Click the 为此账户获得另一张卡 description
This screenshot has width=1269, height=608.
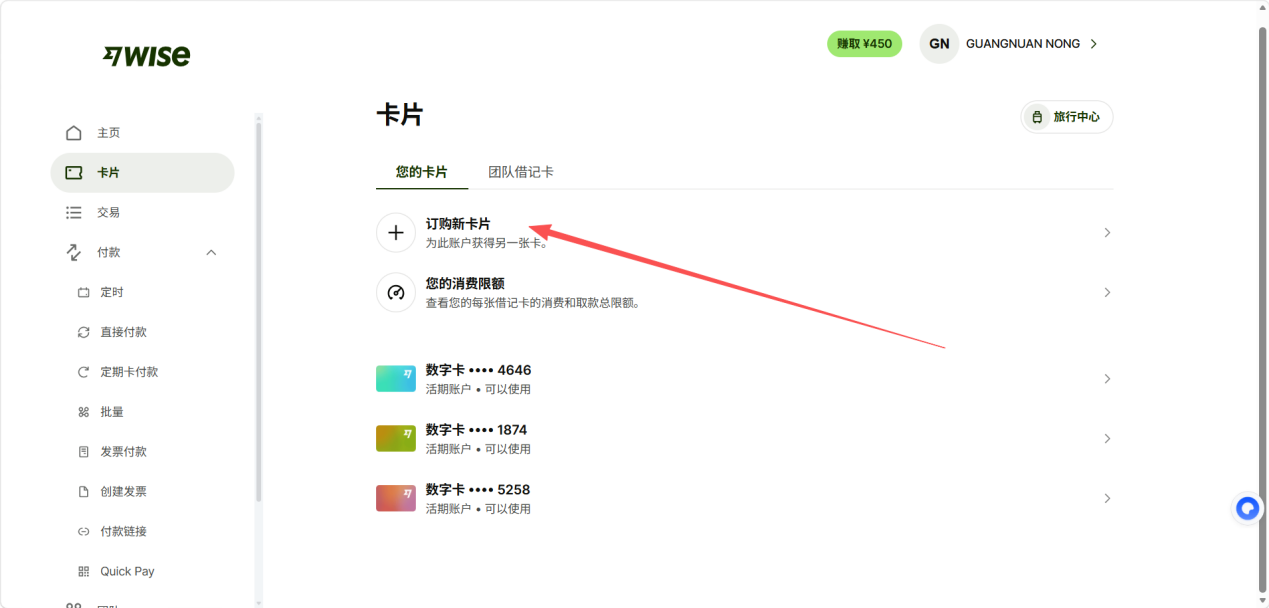487,243
